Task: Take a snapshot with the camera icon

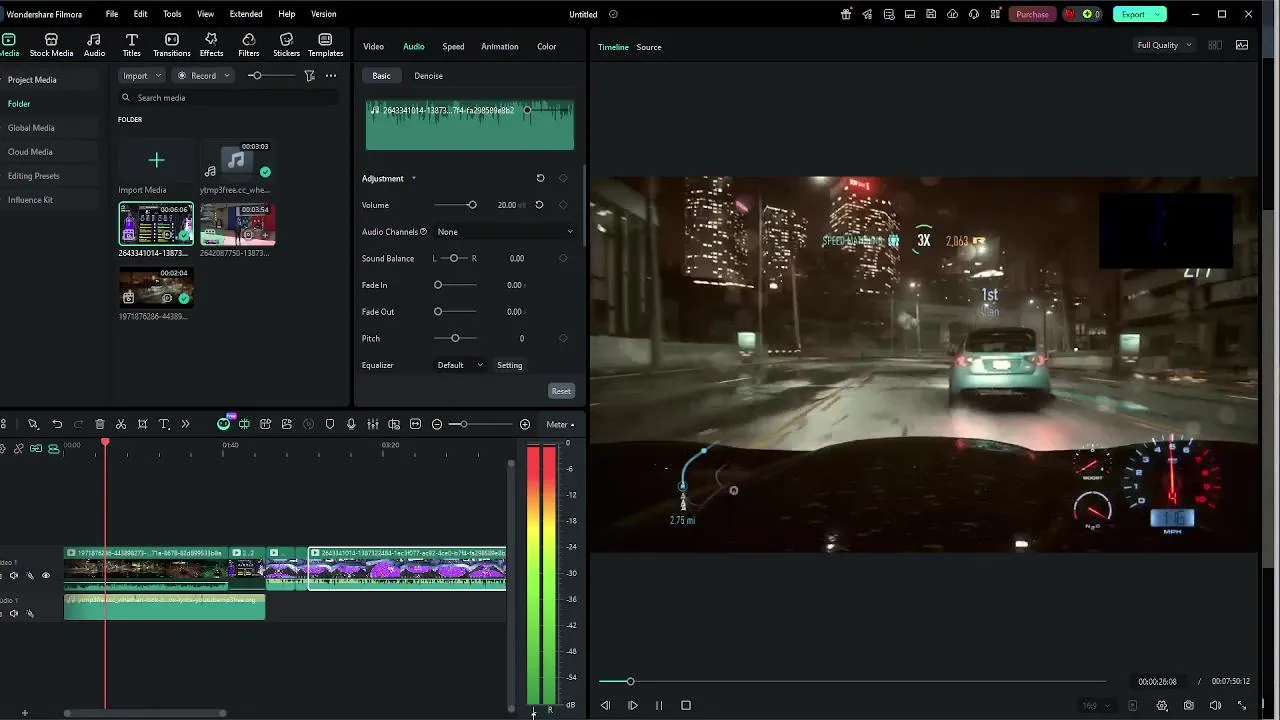Action: tap(1188, 705)
